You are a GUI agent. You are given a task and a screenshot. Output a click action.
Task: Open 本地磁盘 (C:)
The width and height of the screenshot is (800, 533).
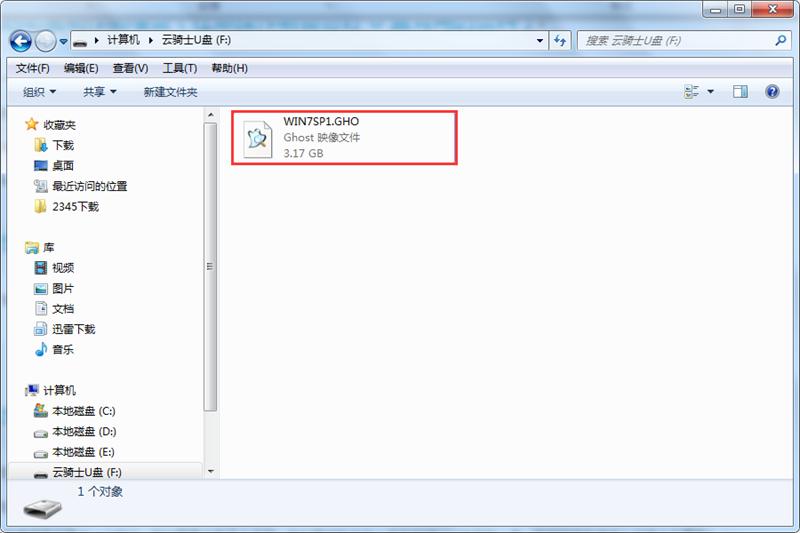[x=84, y=411]
